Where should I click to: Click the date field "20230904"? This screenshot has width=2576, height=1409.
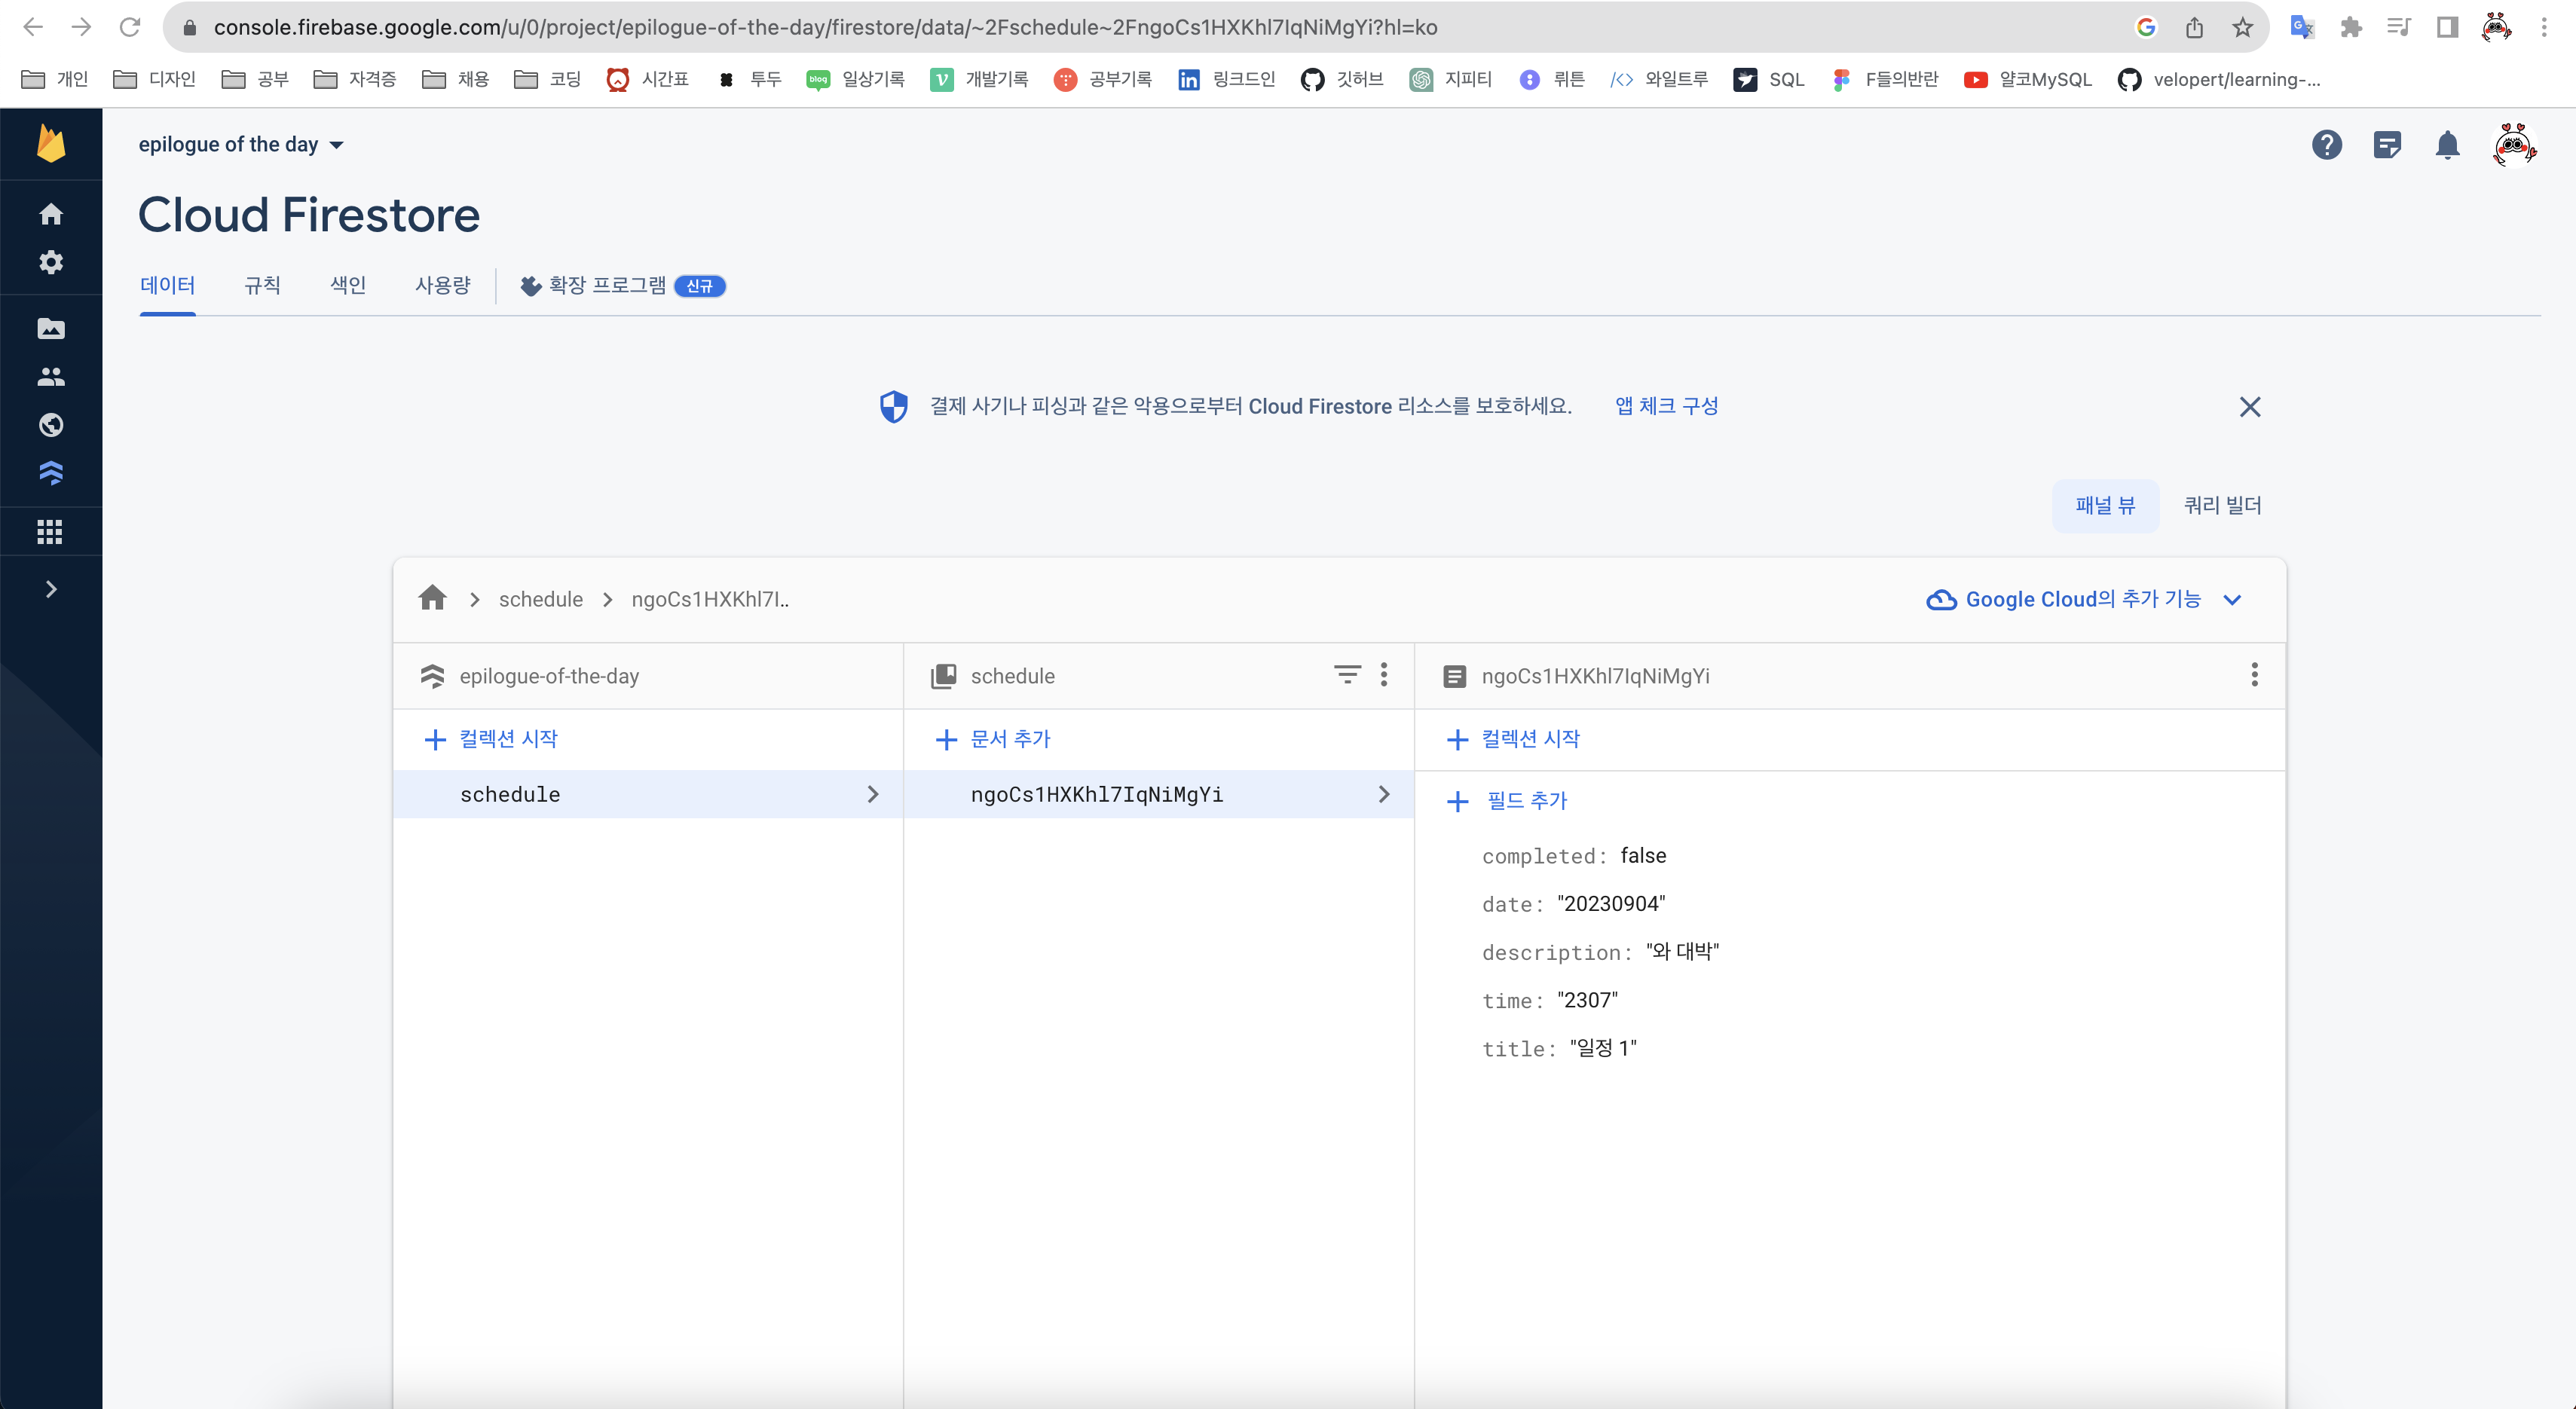[x=1573, y=904]
